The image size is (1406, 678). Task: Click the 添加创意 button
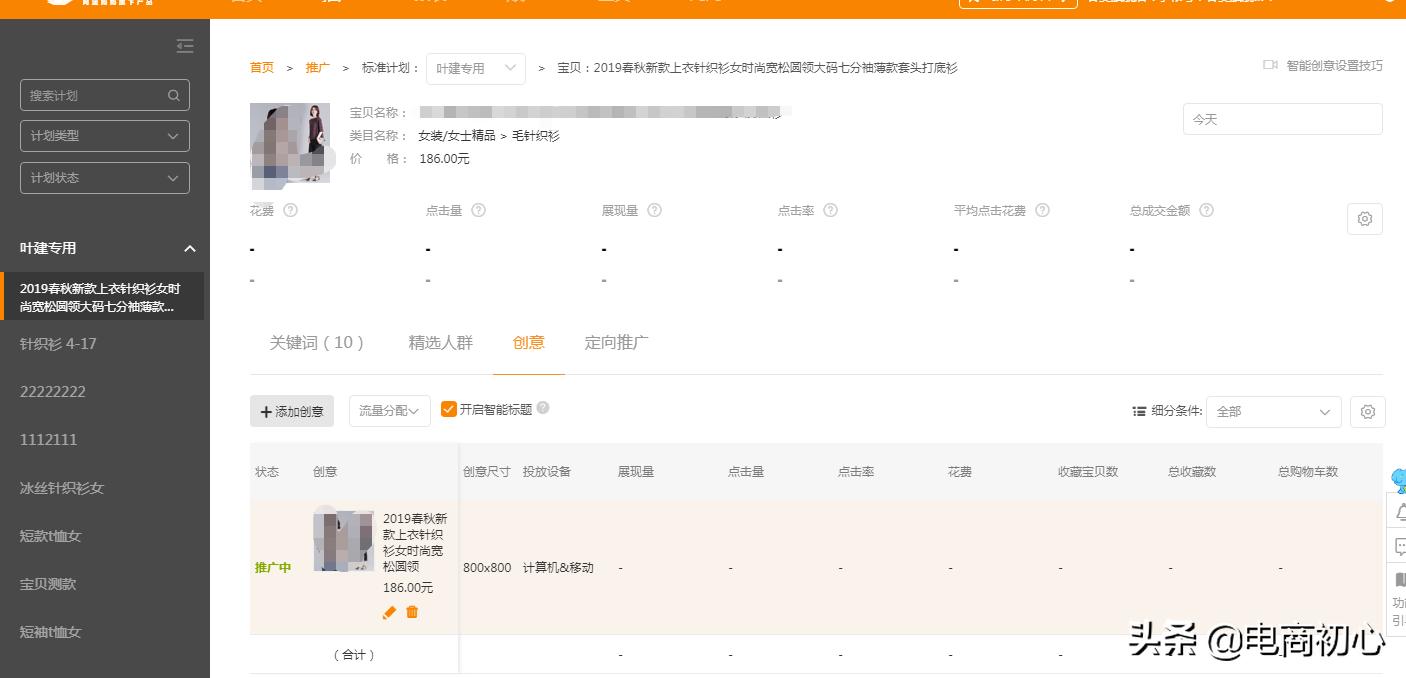pos(291,410)
